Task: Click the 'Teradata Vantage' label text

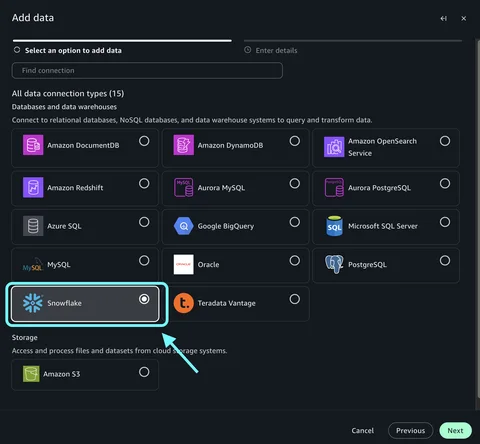Action: click(x=227, y=303)
